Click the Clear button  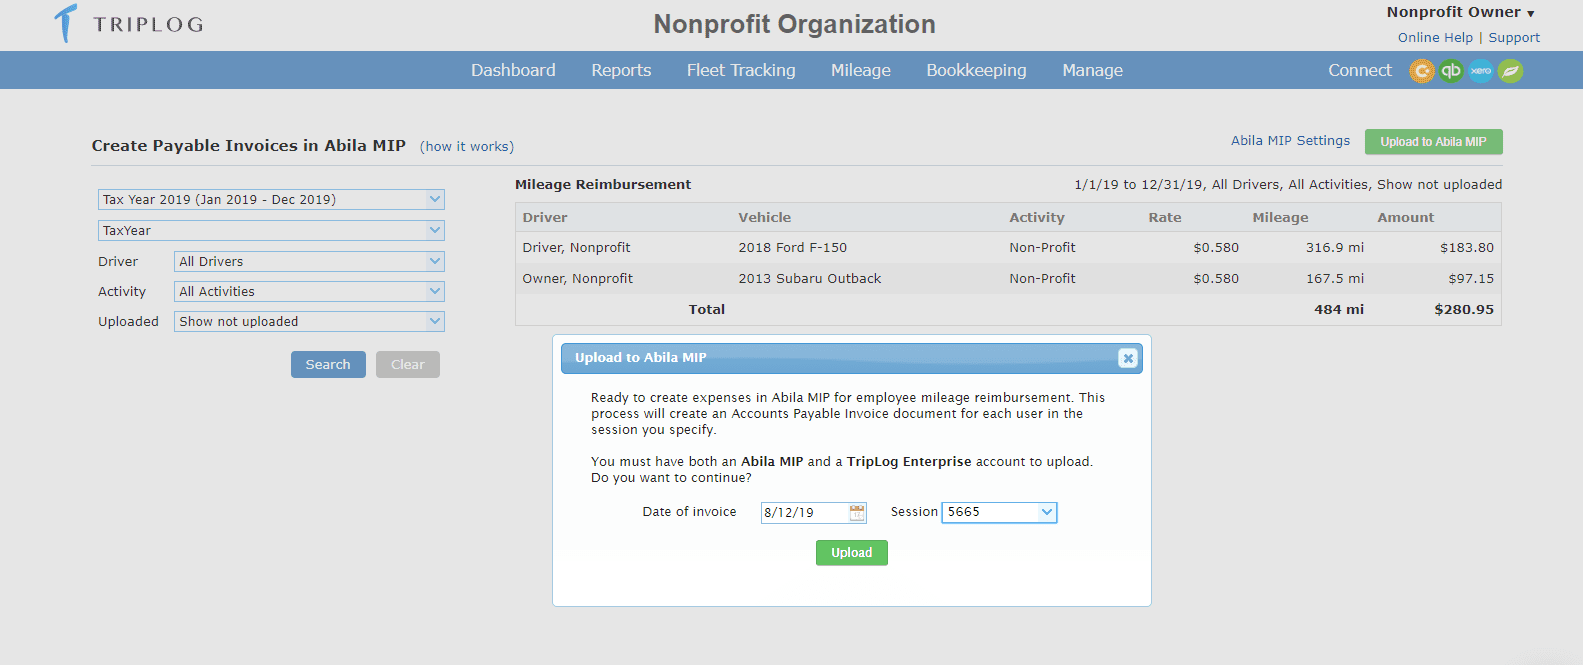click(x=408, y=364)
